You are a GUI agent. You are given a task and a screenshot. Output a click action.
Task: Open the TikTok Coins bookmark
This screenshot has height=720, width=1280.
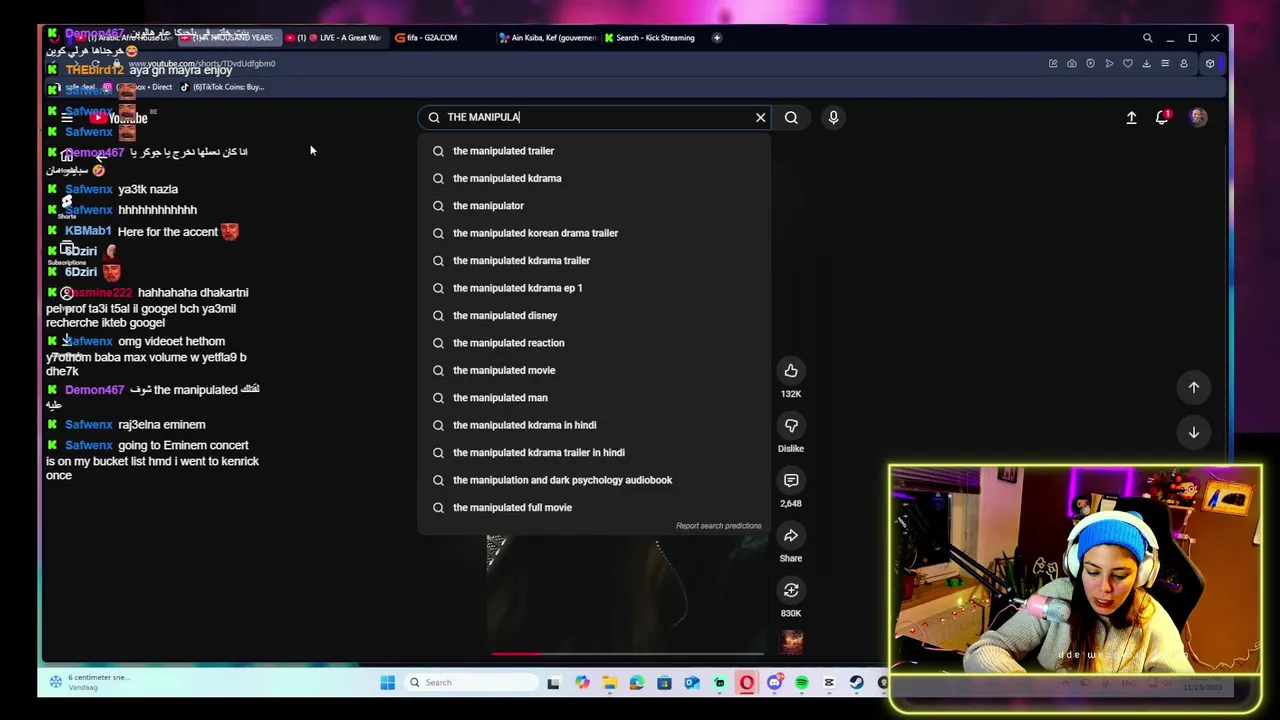pyautogui.click(x=222, y=87)
